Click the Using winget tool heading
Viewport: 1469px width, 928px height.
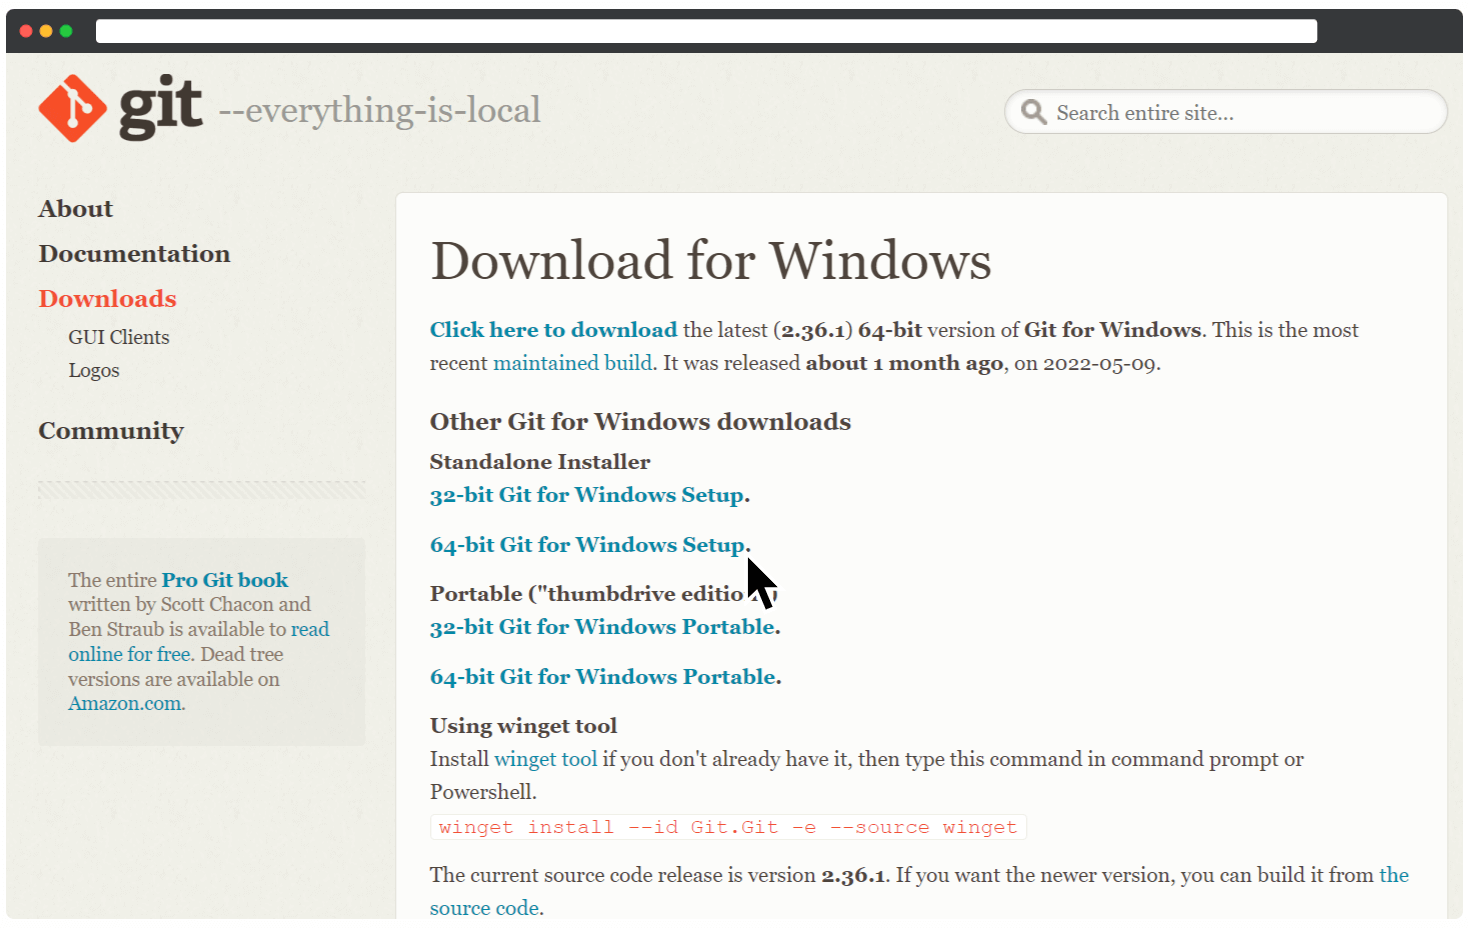click(524, 726)
